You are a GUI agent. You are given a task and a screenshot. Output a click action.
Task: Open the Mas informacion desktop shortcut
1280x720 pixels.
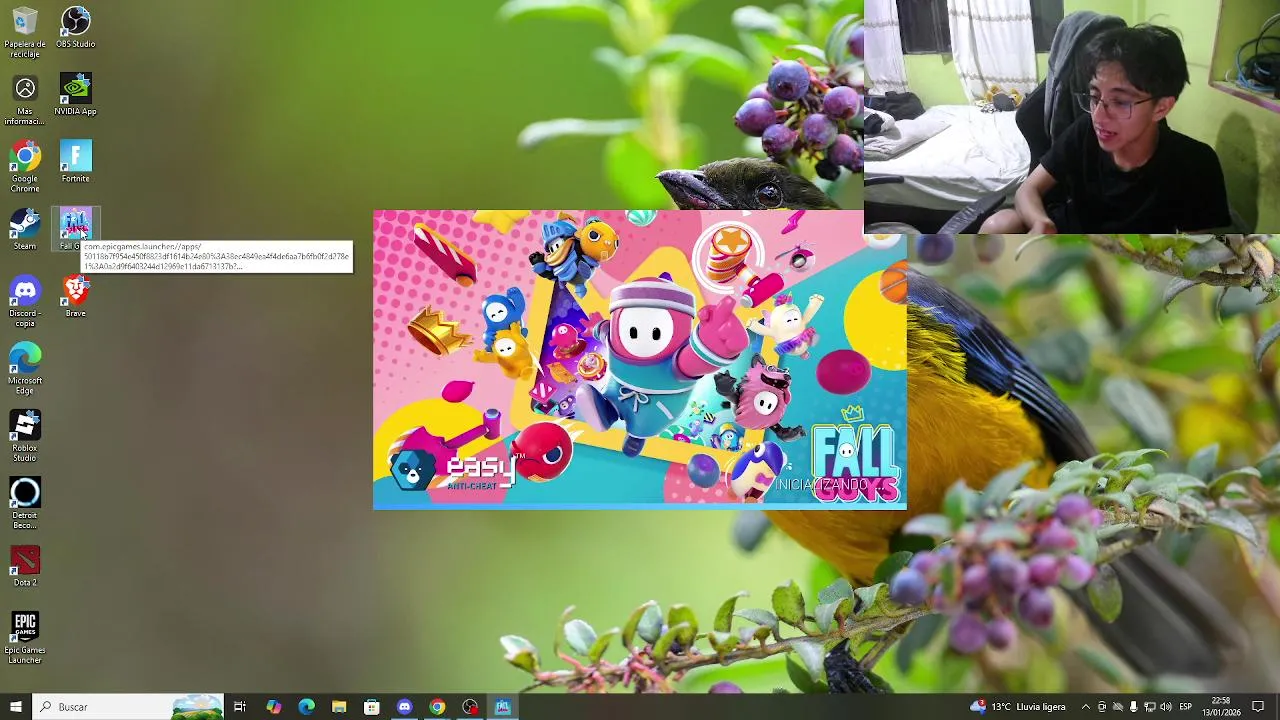(x=25, y=100)
